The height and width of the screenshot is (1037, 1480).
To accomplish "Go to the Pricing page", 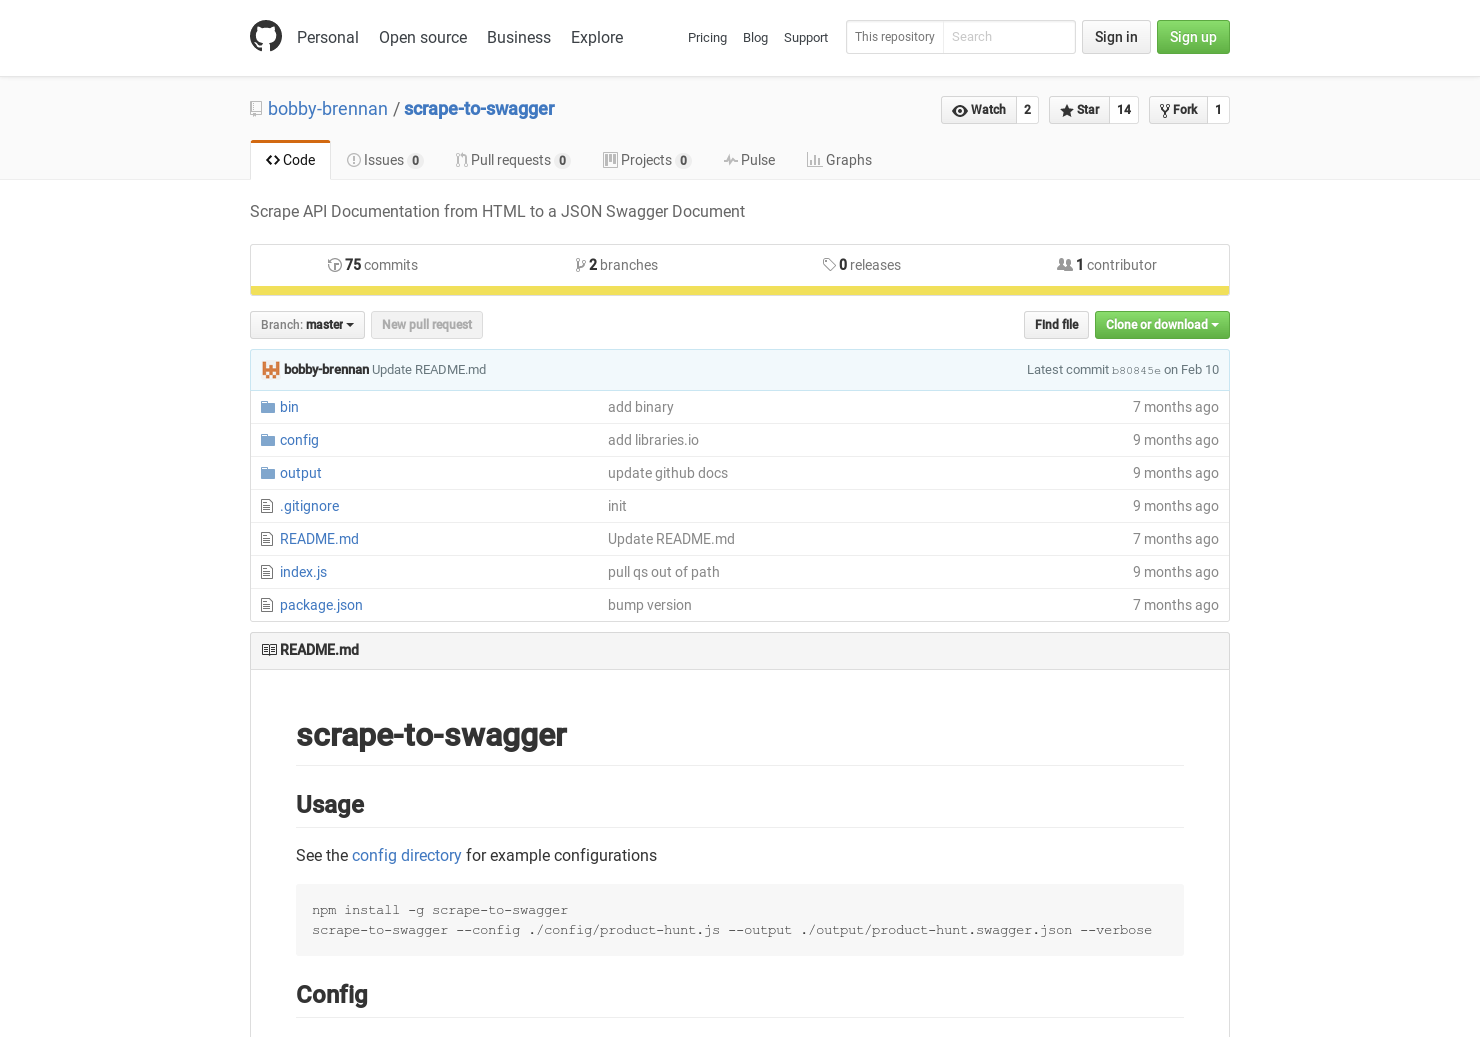I will pos(707,38).
